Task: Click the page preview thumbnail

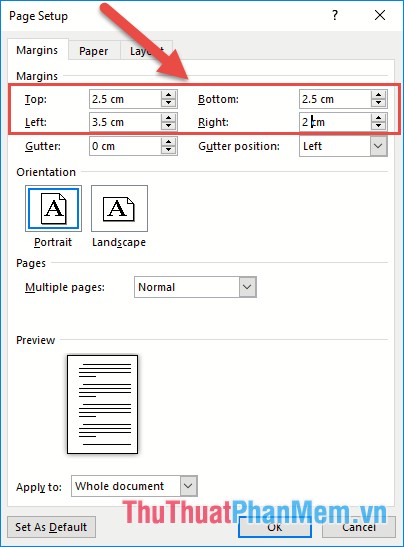Action: click(x=103, y=404)
